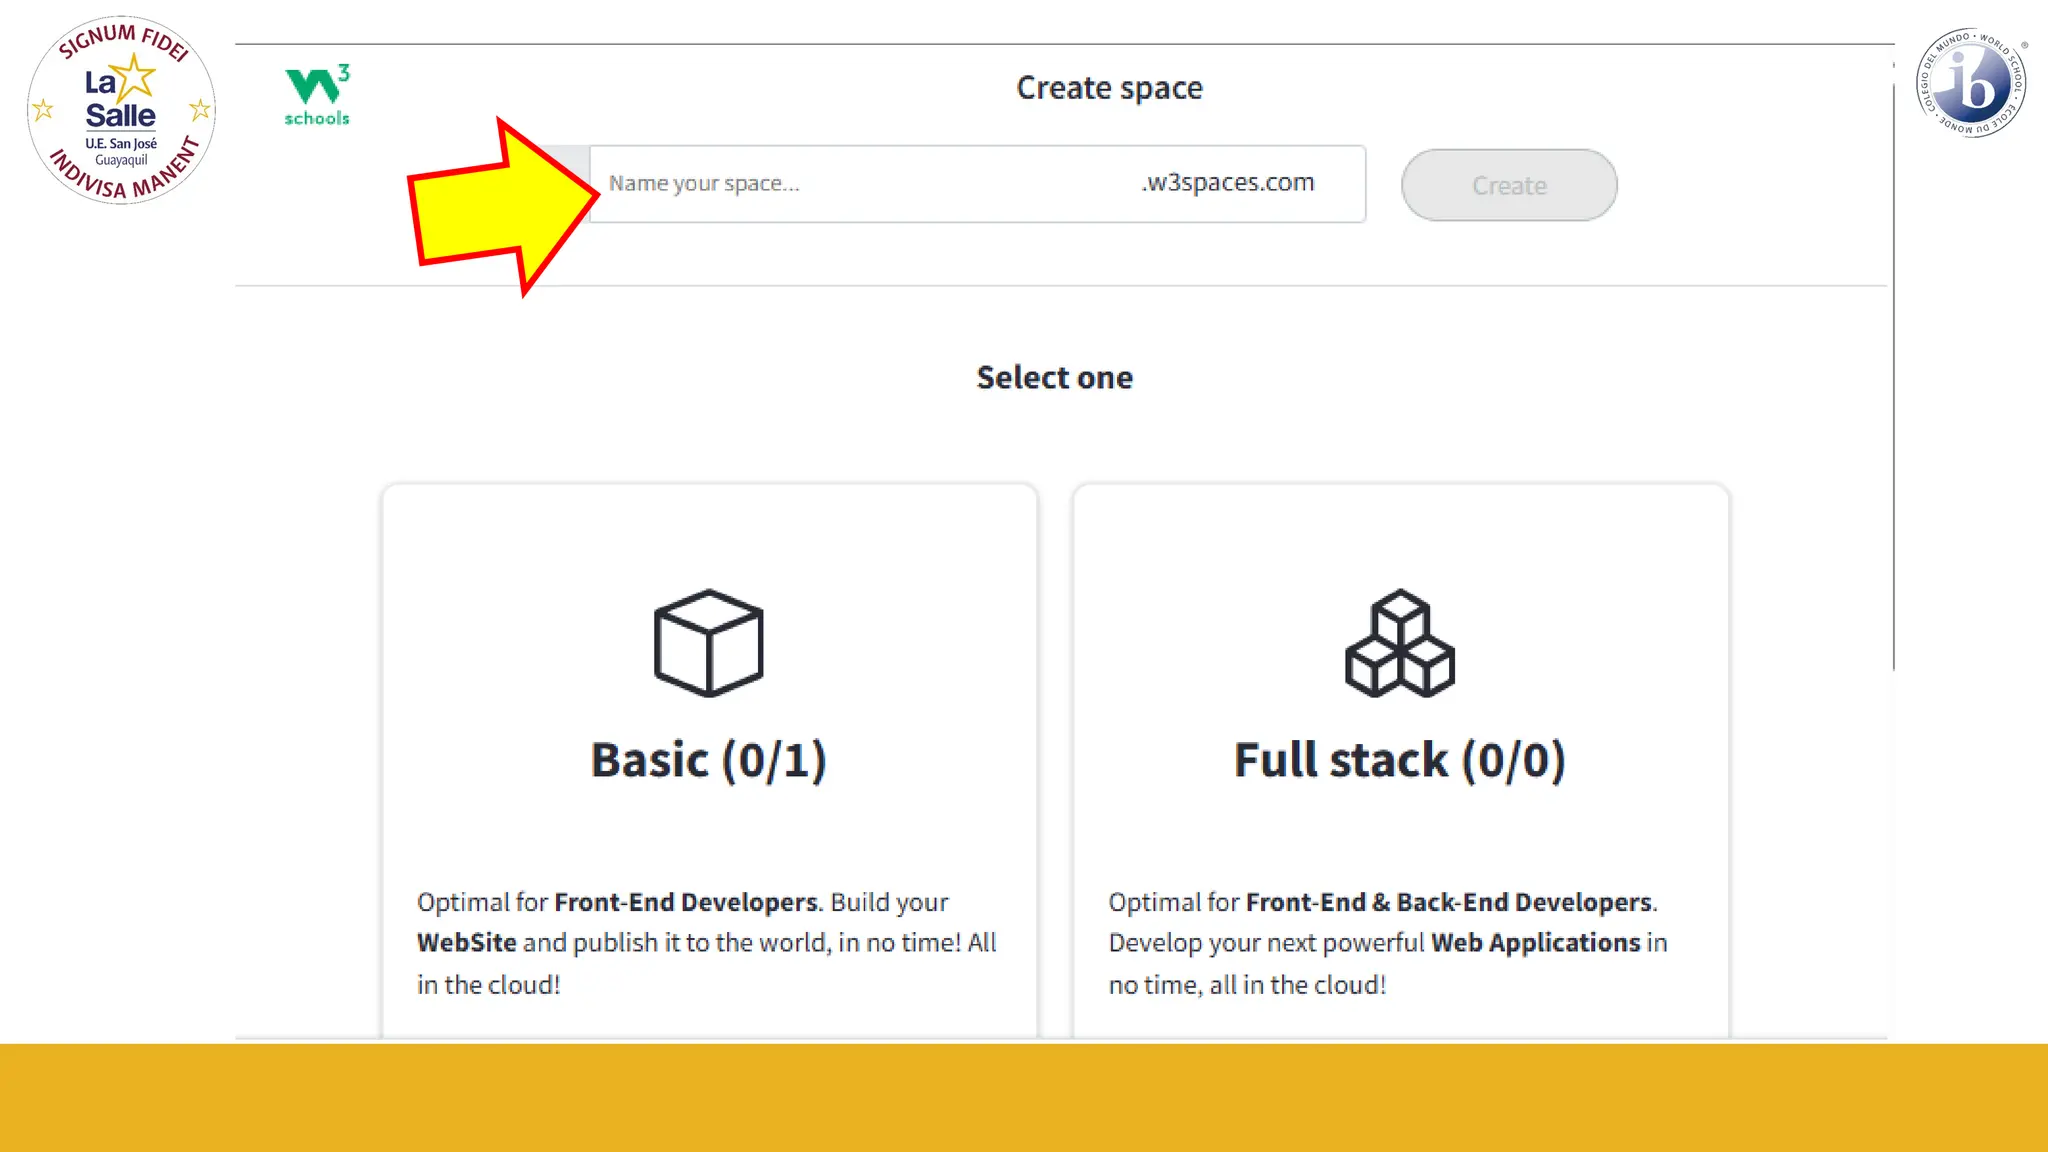The height and width of the screenshot is (1152, 2048).
Task: Click the W3Schools logo icon
Action: [x=317, y=95]
